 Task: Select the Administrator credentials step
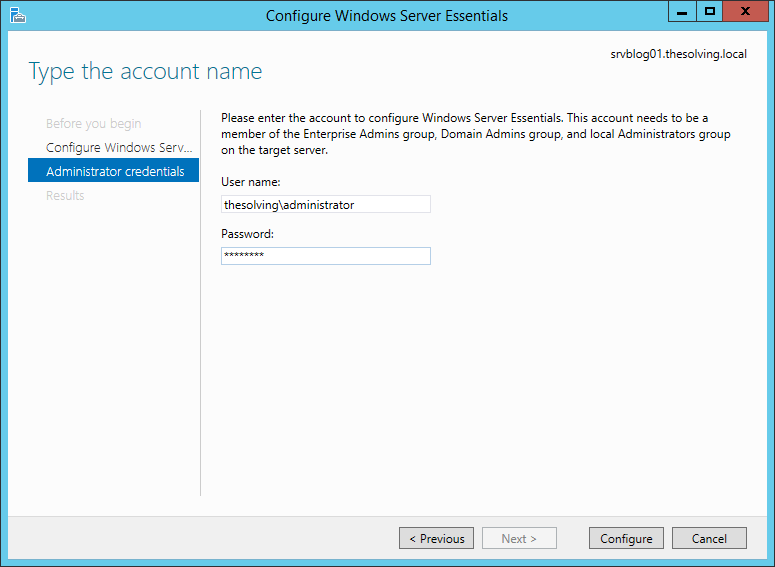(113, 171)
